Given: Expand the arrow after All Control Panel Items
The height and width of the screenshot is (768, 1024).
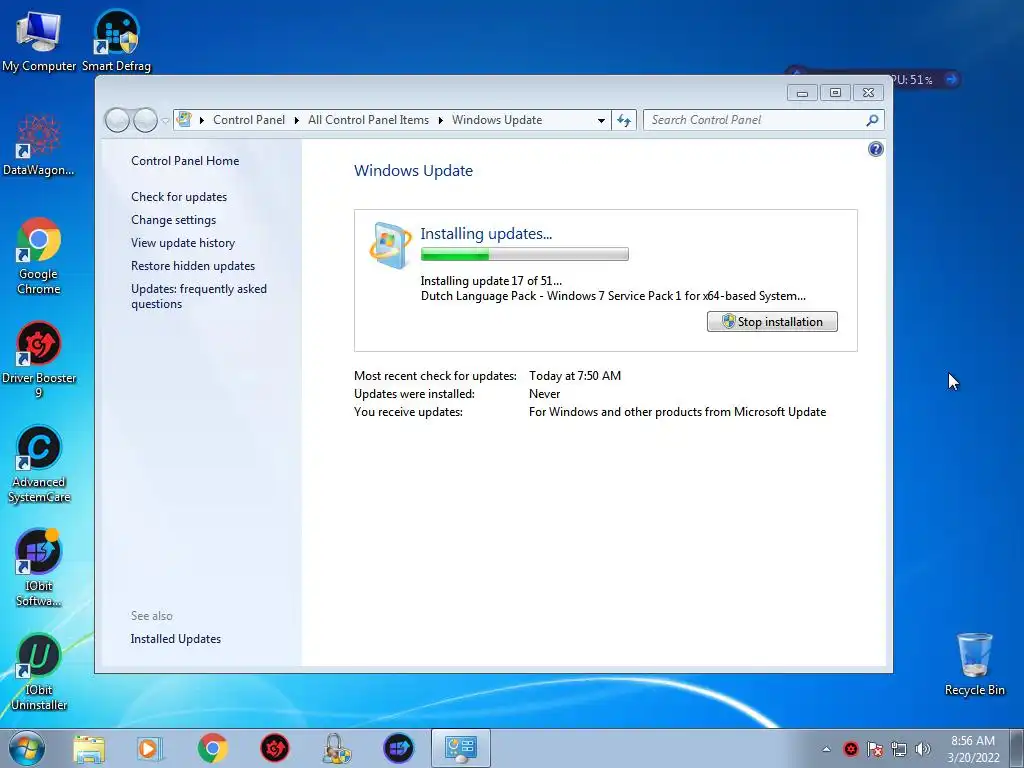Looking at the screenshot, I should pos(441,120).
